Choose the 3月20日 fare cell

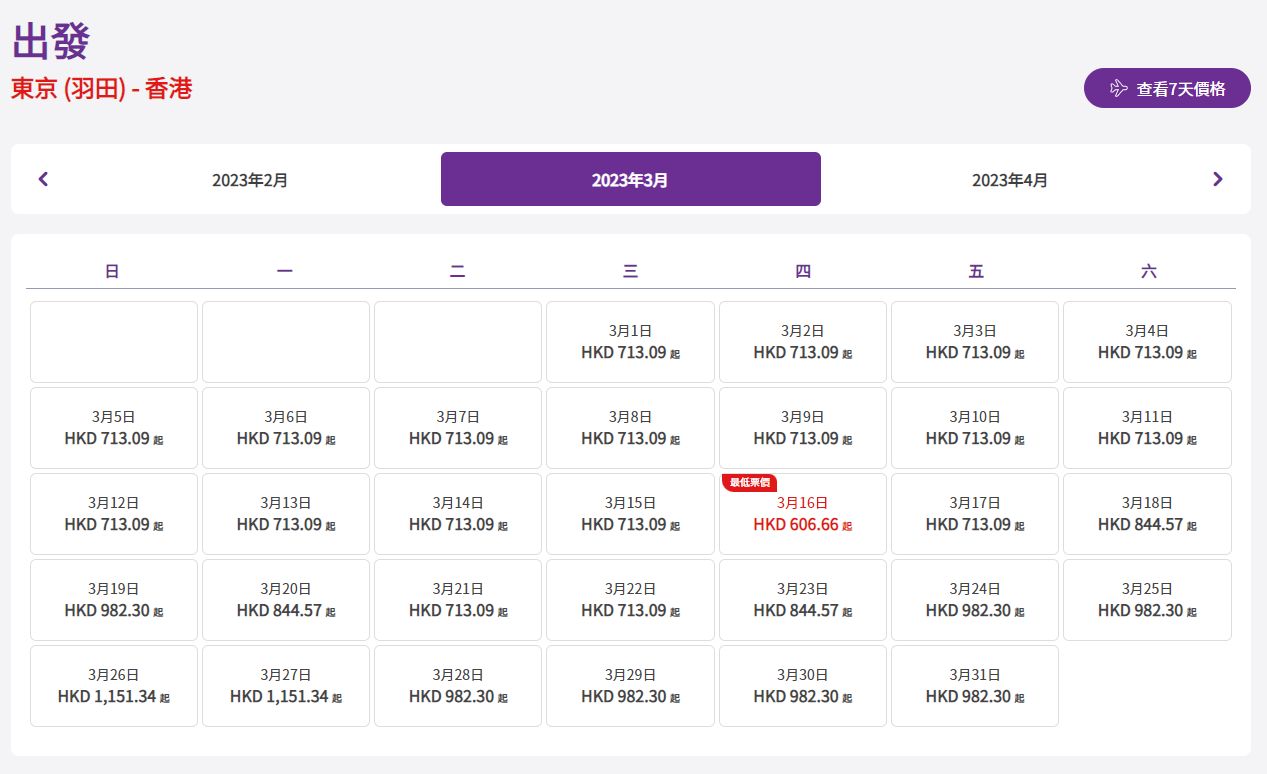286,600
